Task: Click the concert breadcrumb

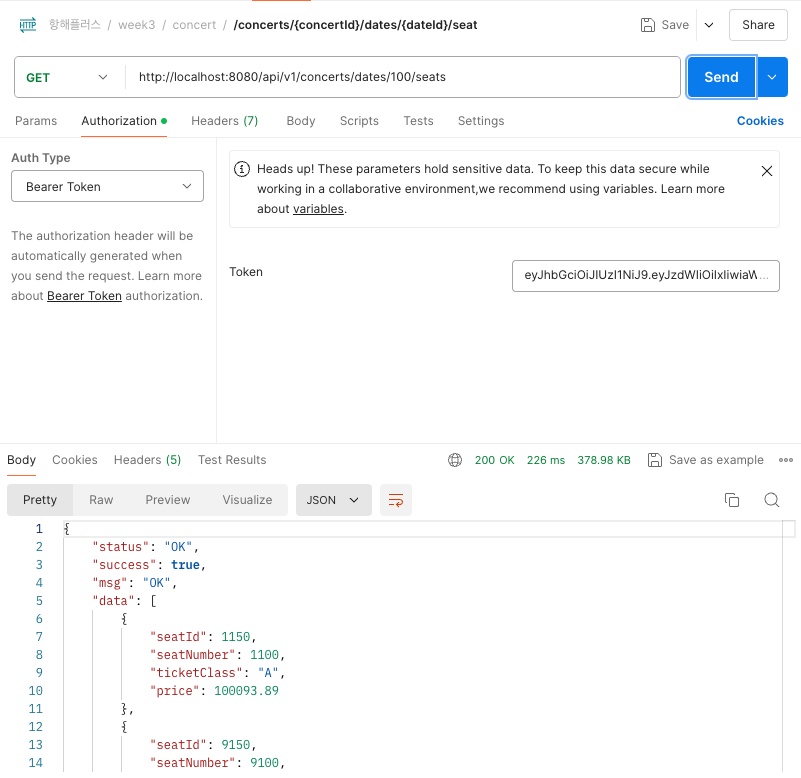Action: (194, 25)
